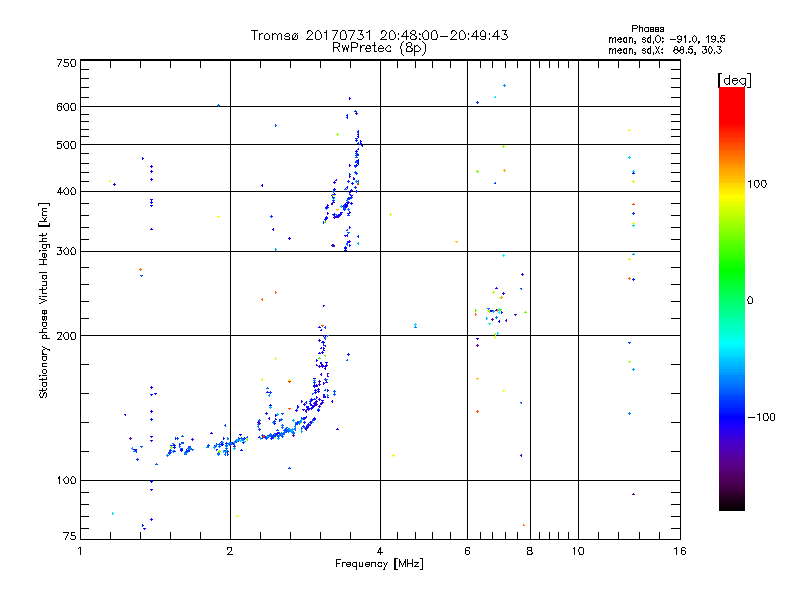Click the black bottom of the colorbar
Screen dimensions: 800x600
point(732,503)
